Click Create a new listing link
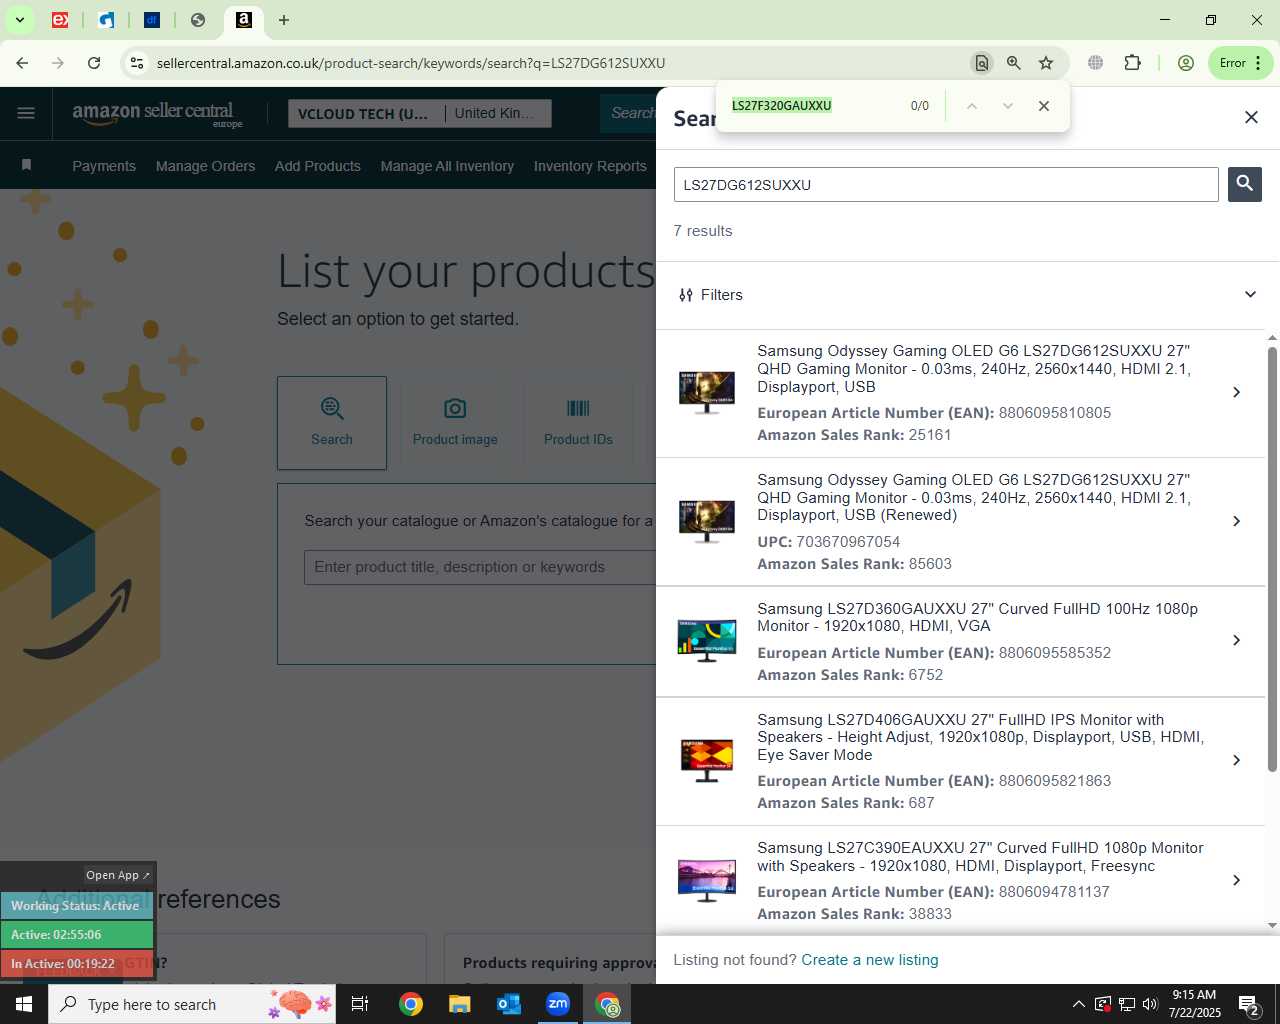This screenshot has height=1024, width=1280. pos(870,960)
